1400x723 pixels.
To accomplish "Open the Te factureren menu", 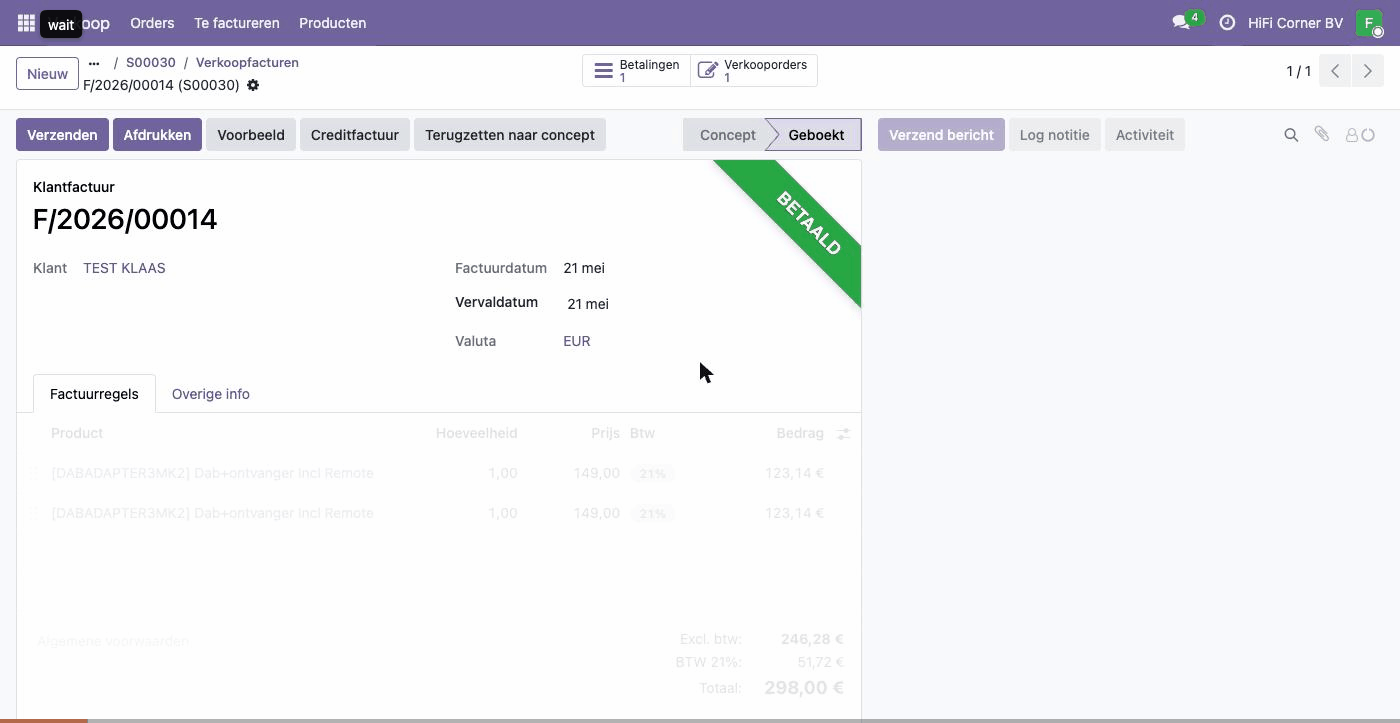I will click(x=237, y=22).
